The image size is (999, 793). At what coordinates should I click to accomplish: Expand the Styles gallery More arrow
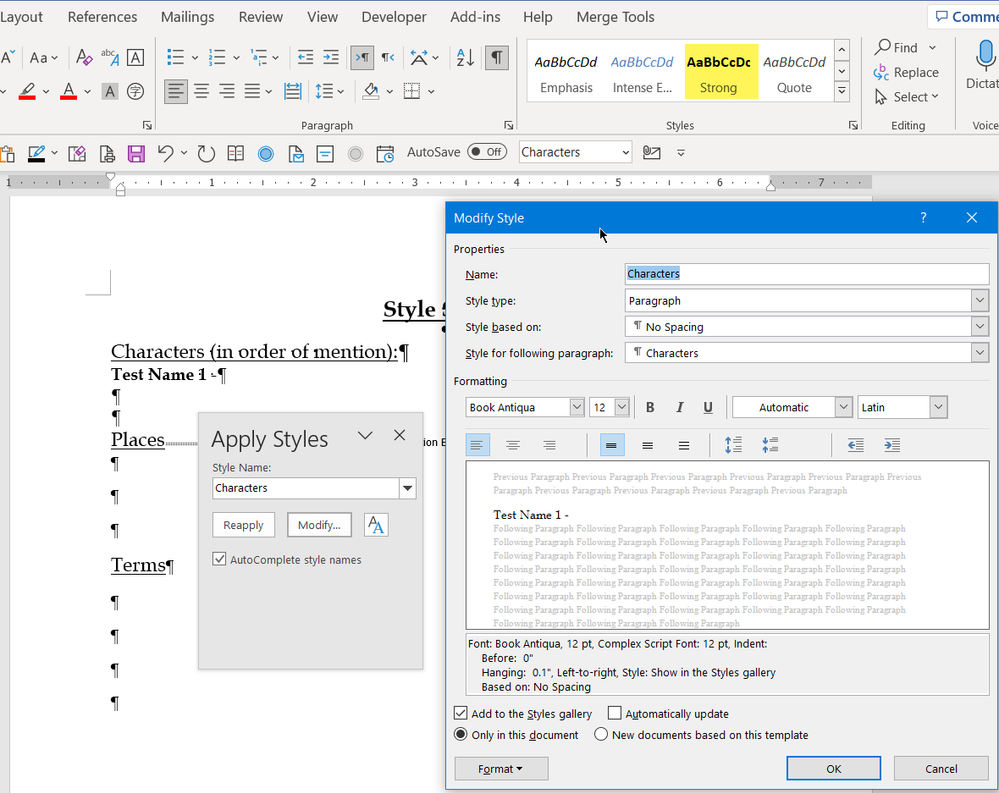[842, 91]
